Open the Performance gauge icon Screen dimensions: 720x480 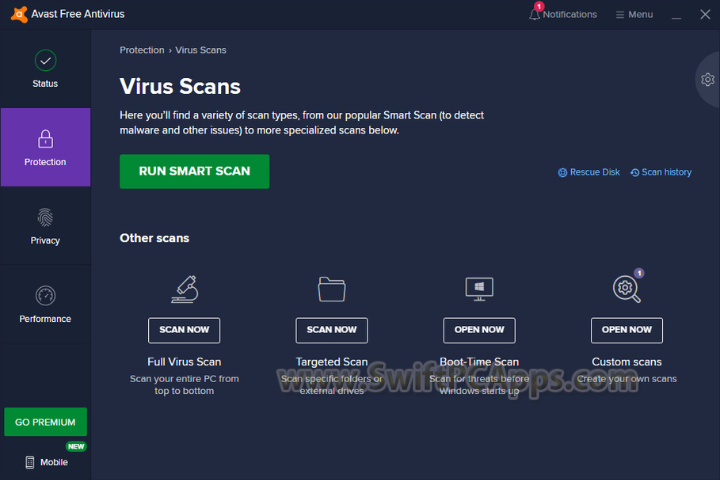pyautogui.click(x=45, y=295)
